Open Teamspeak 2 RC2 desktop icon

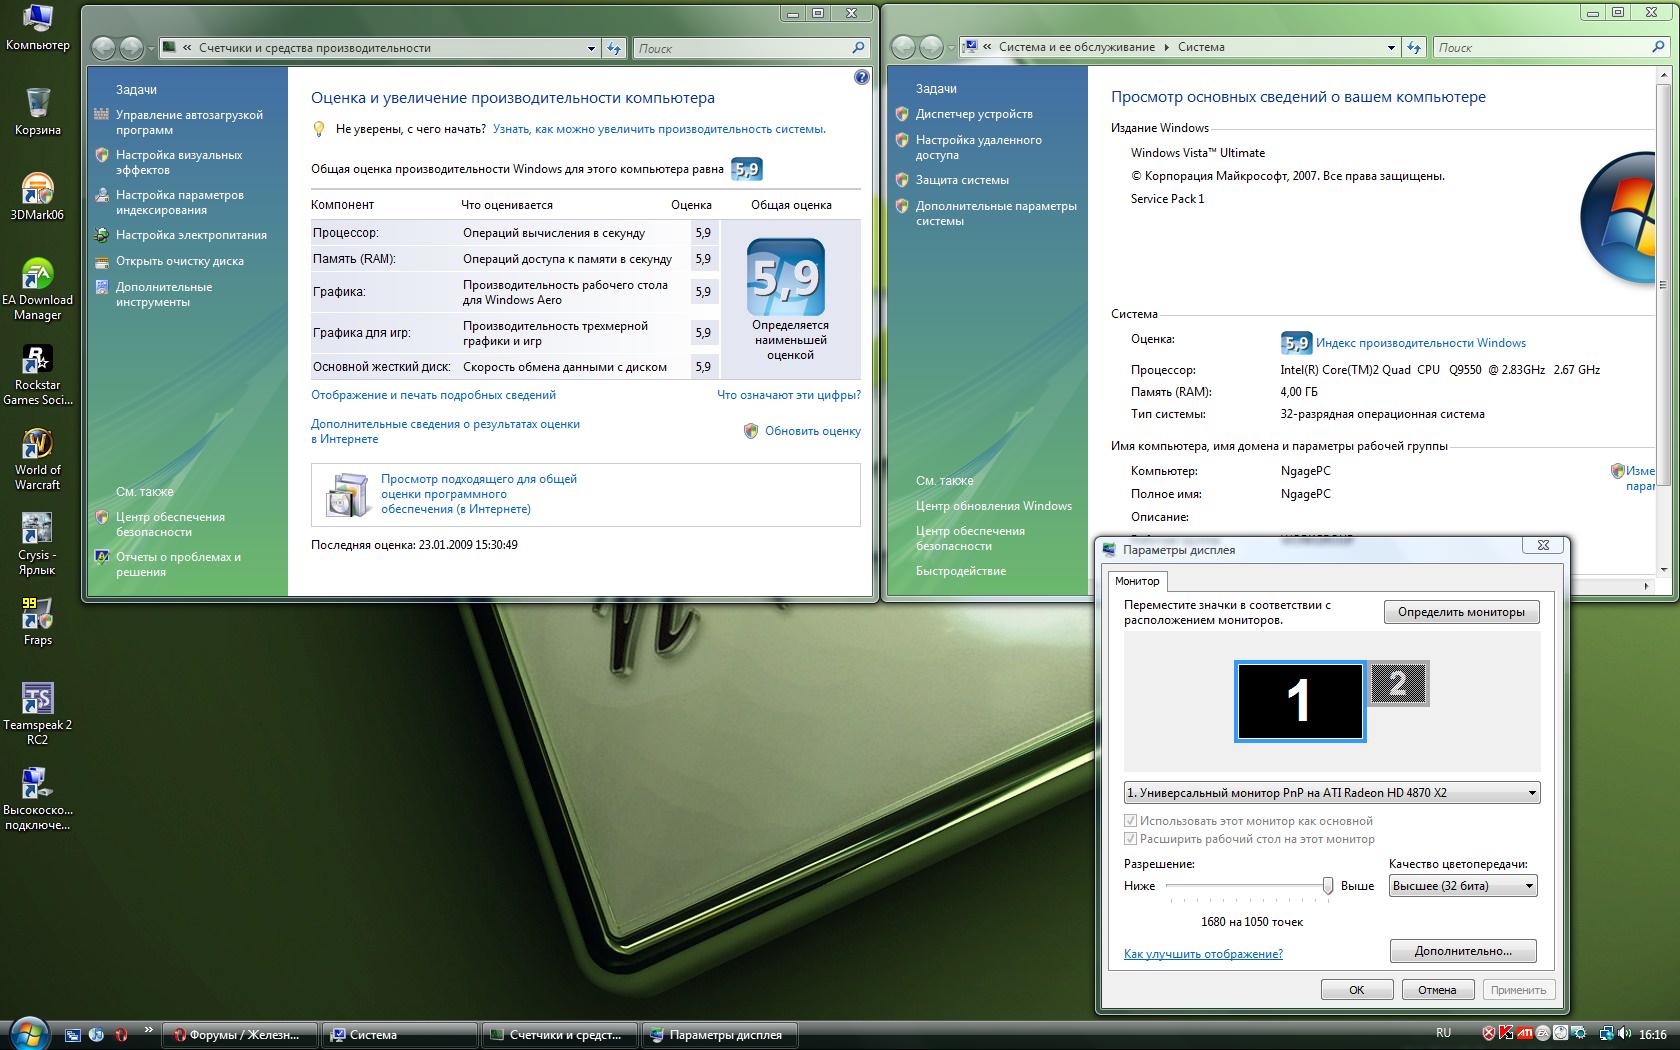pyautogui.click(x=37, y=713)
